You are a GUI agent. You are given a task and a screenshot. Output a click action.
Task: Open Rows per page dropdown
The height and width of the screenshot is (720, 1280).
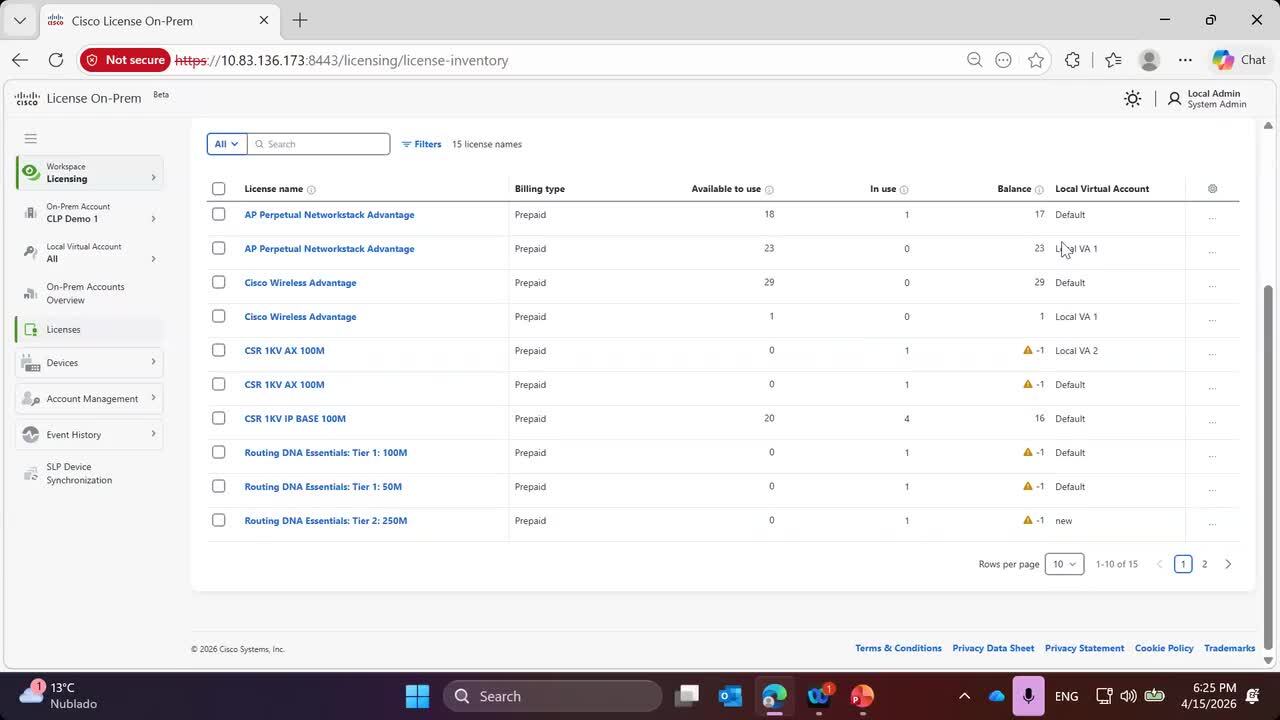(1063, 564)
